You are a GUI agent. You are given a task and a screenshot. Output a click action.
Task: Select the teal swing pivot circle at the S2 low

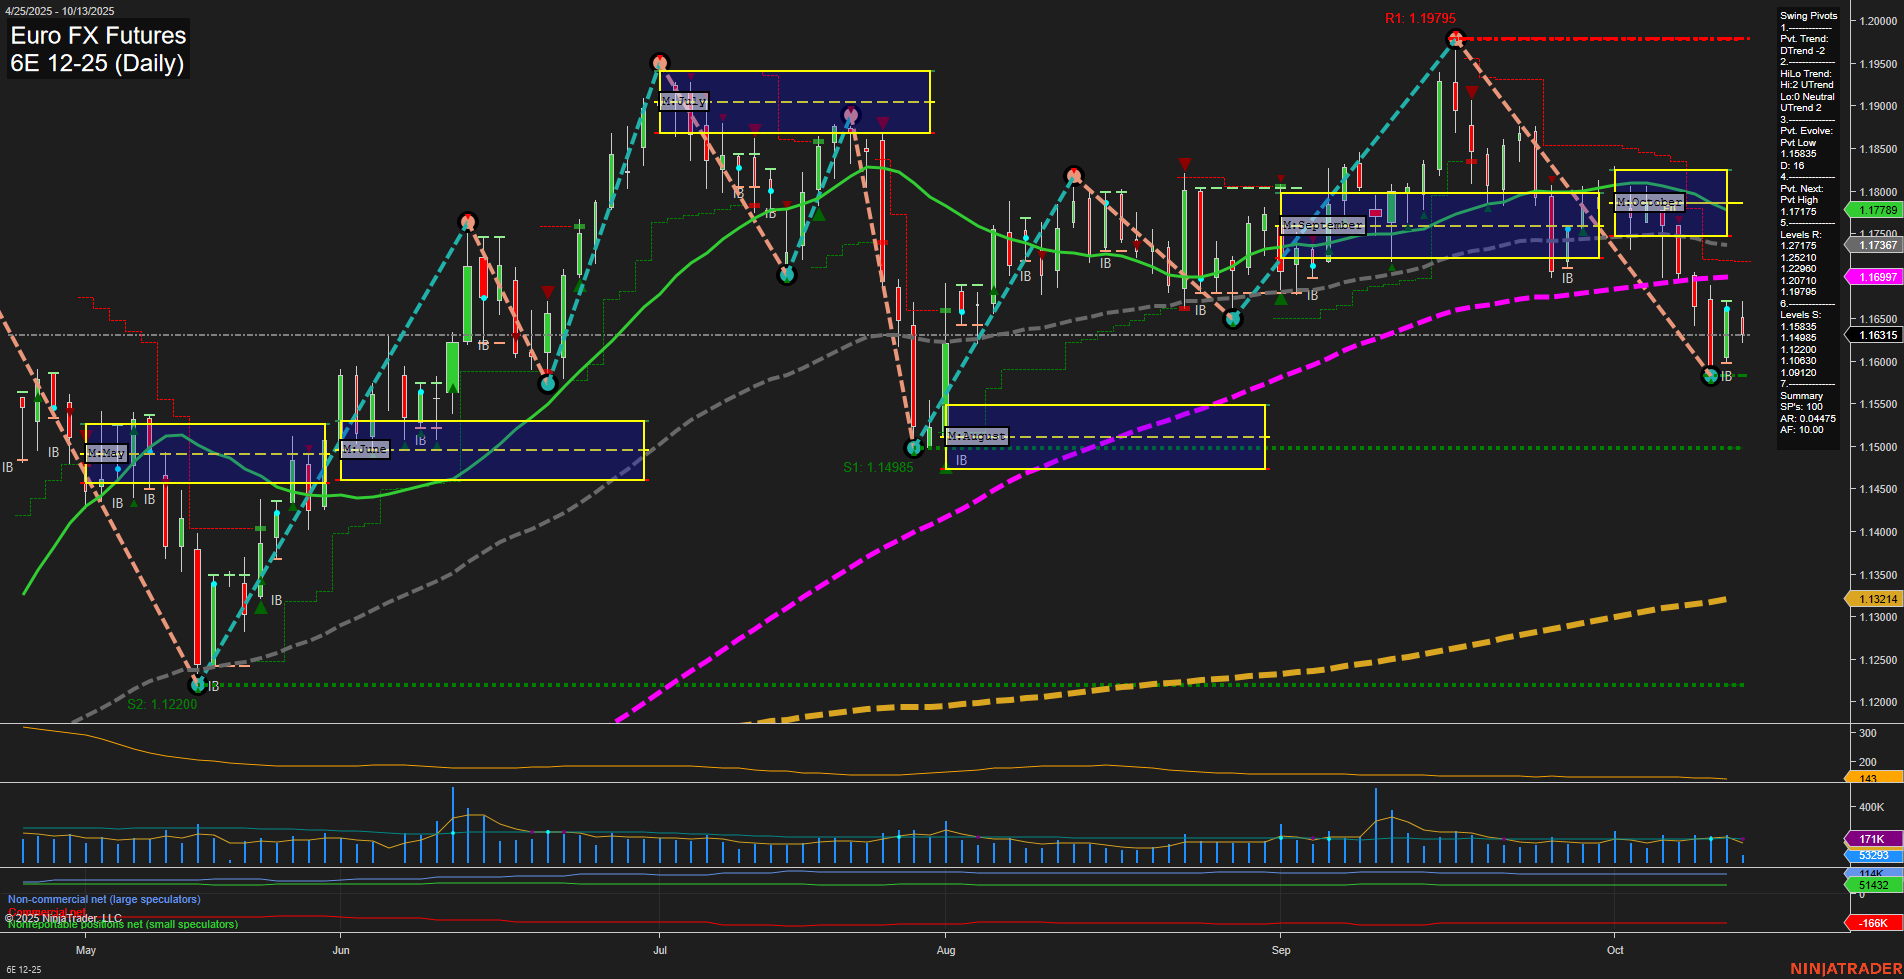(196, 686)
